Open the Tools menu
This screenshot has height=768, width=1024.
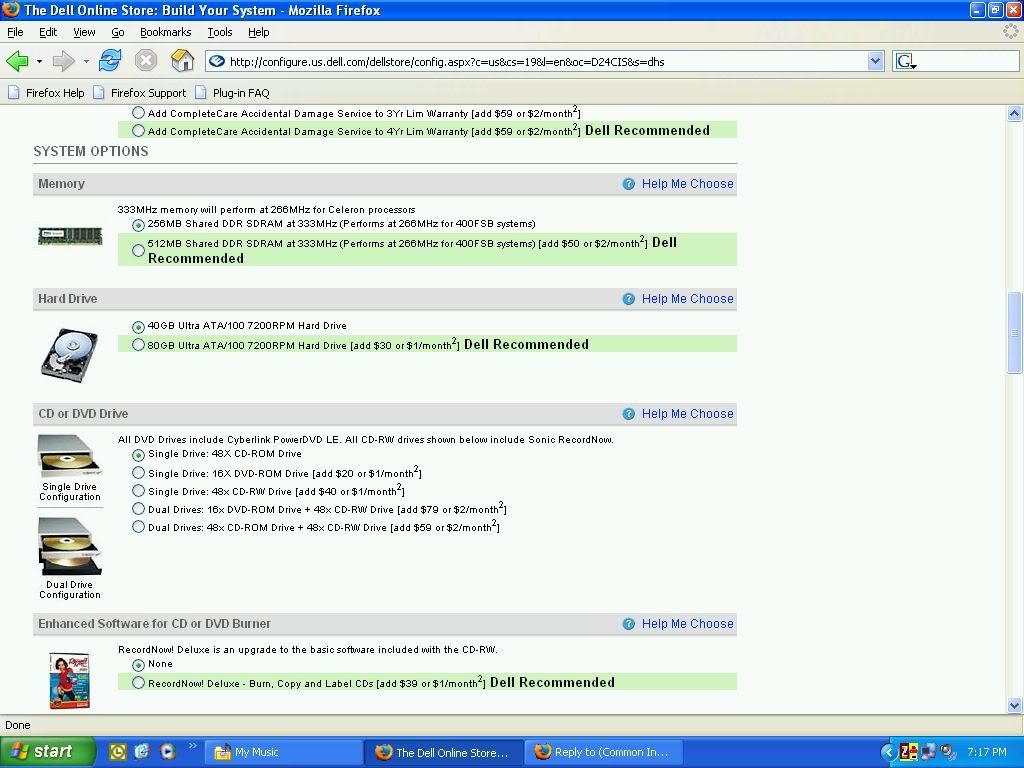pyautogui.click(x=219, y=32)
